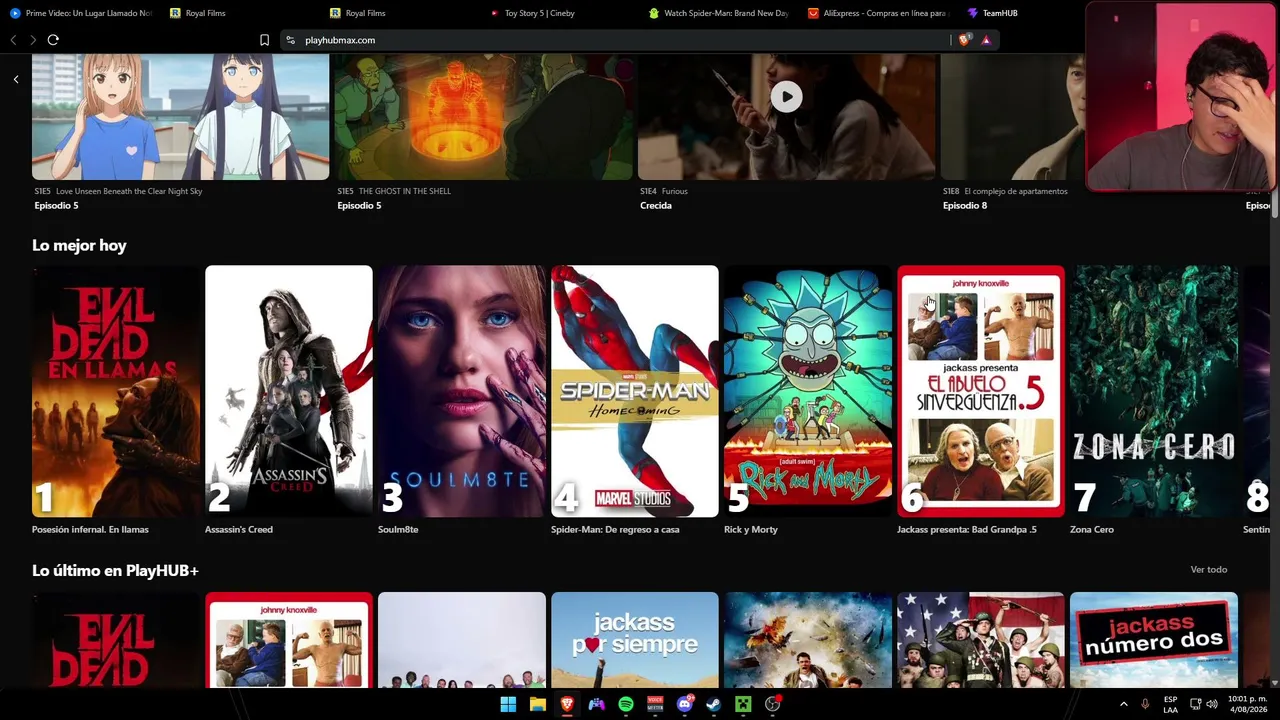Open the Brave Shields lion icon
Image resolution: width=1280 pixels, height=720 pixels.
click(964, 40)
